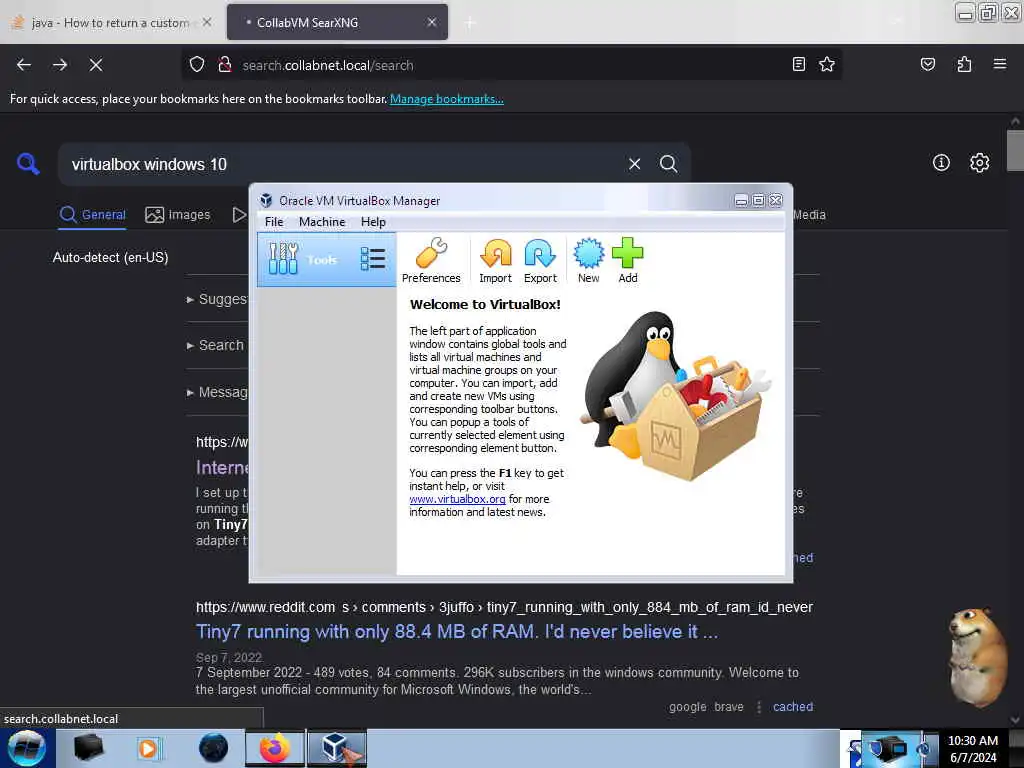This screenshot has height=768, width=1024.
Task: Open Firefox extensions menu
Action: tap(964, 65)
